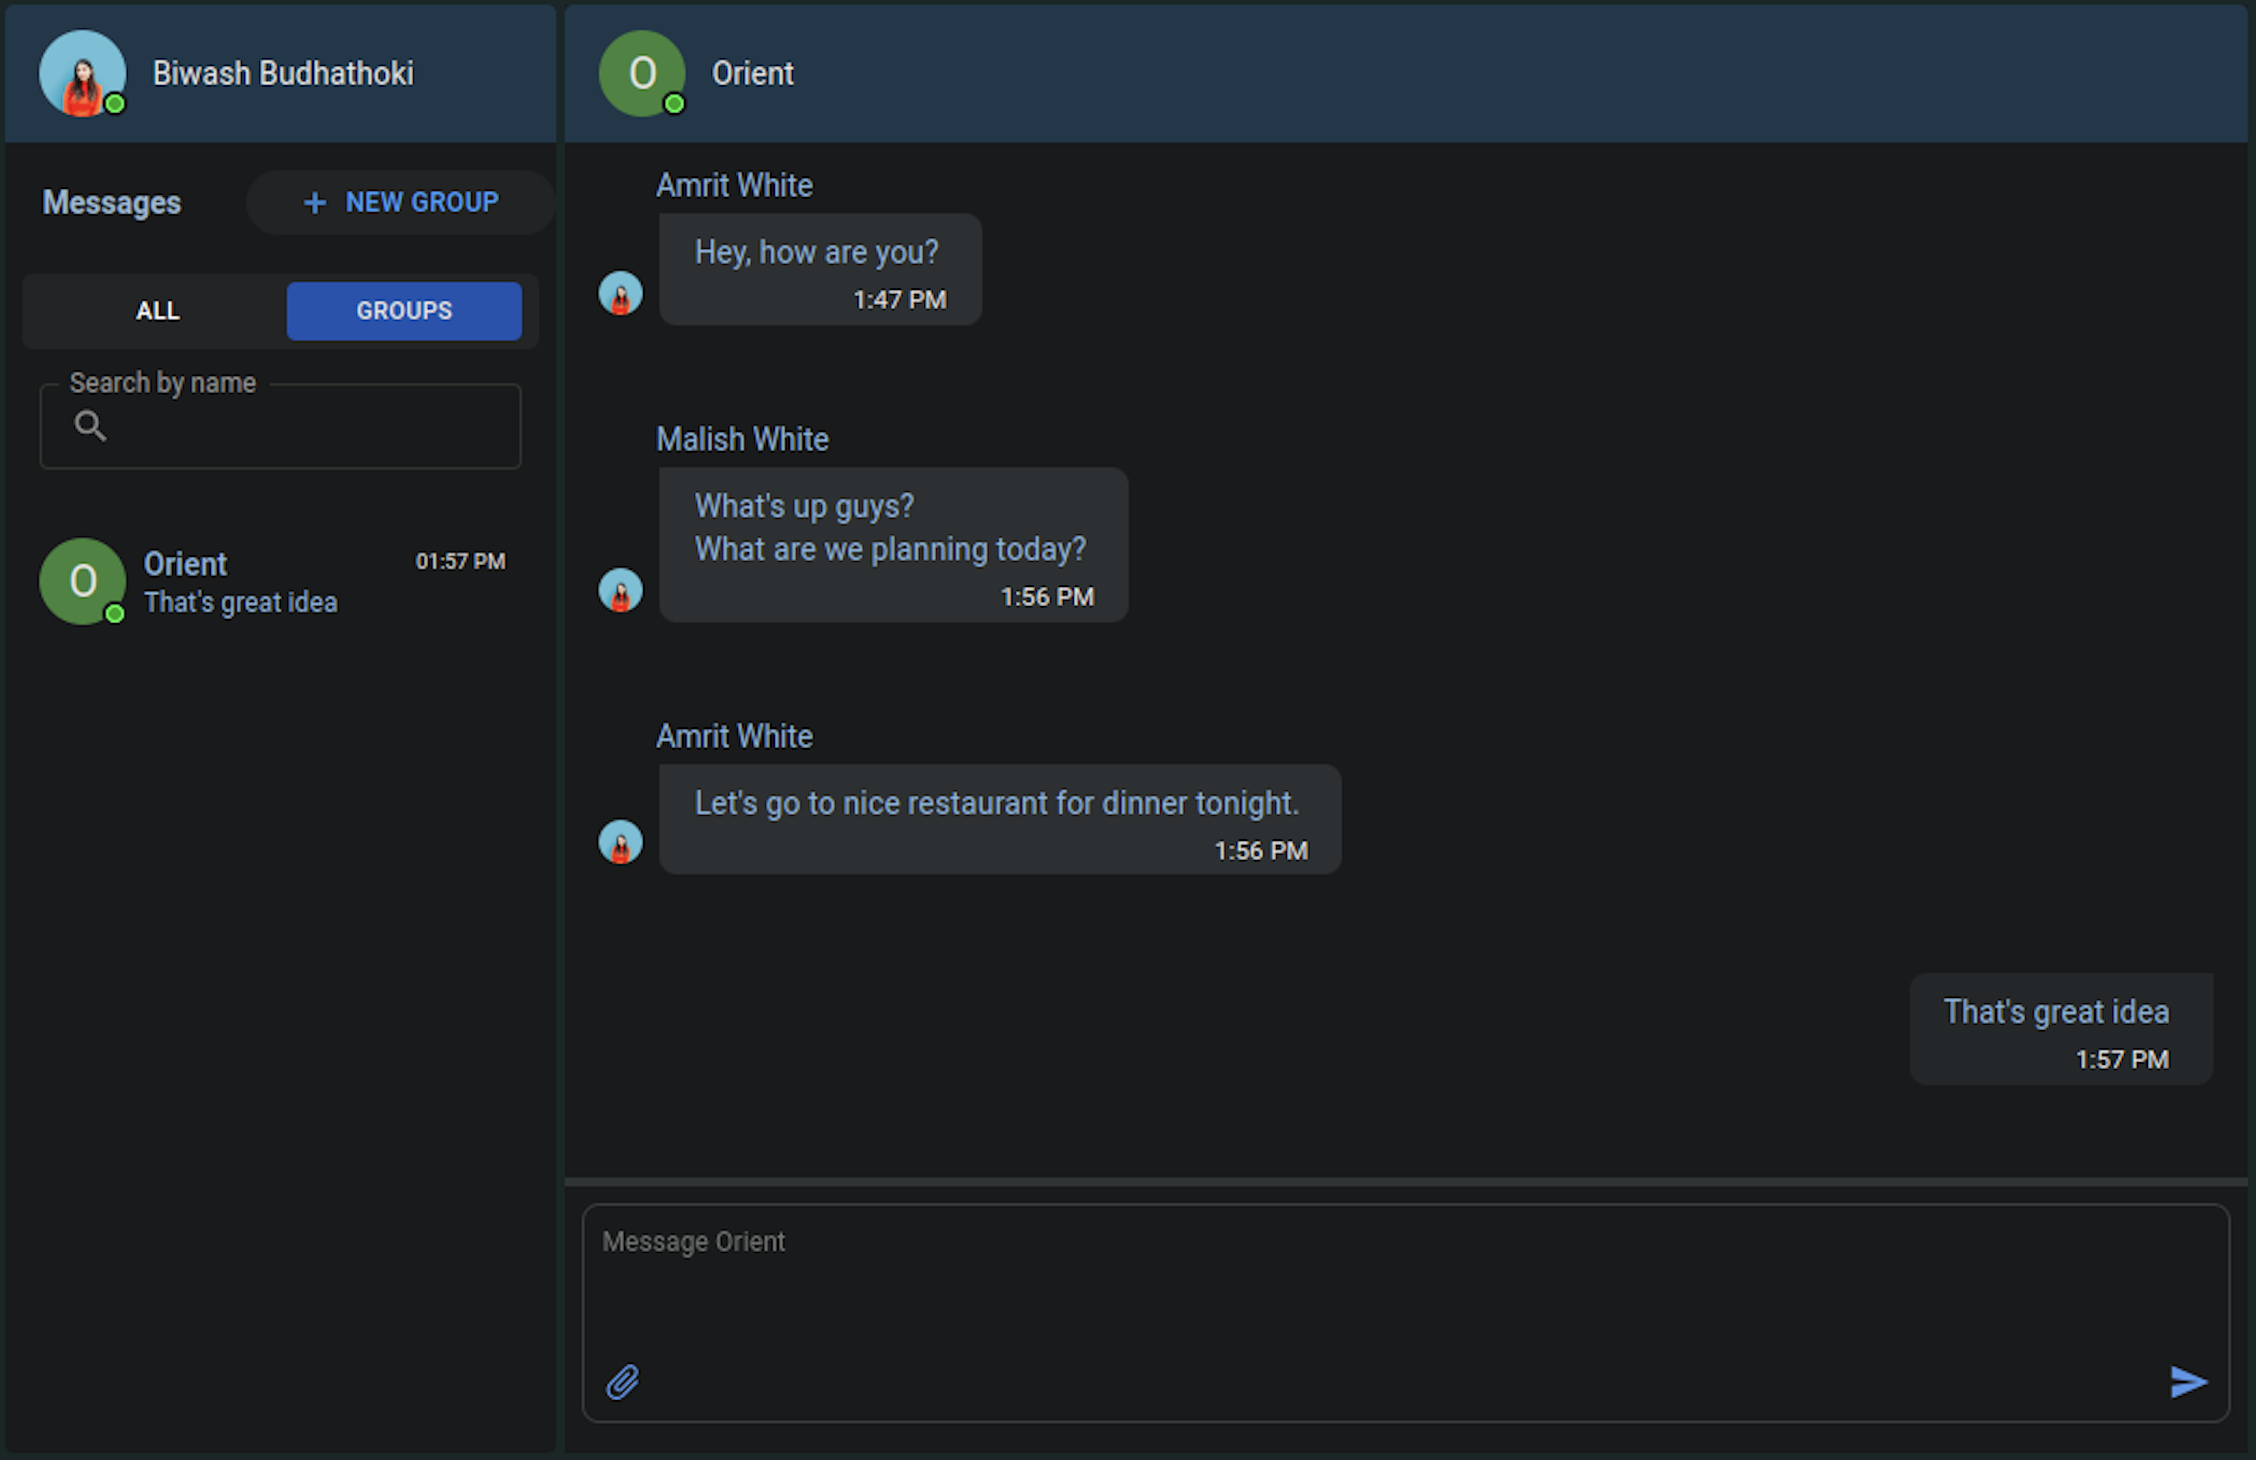Click the send message arrow icon
2256x1460 pixels.
(x=2188, y=1382)
